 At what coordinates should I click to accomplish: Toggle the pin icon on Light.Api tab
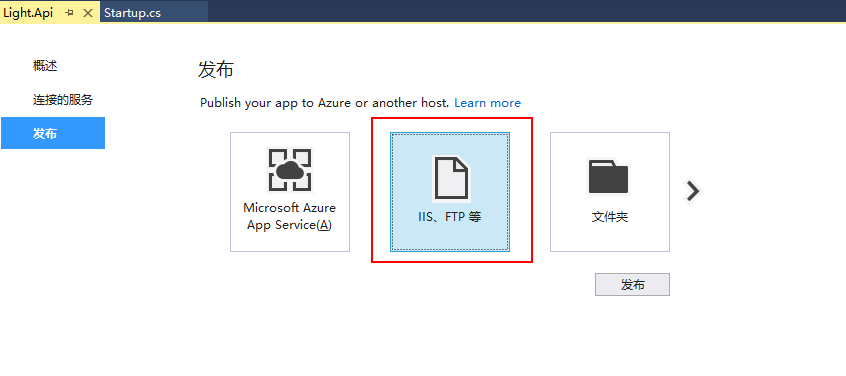coord(70,13)
